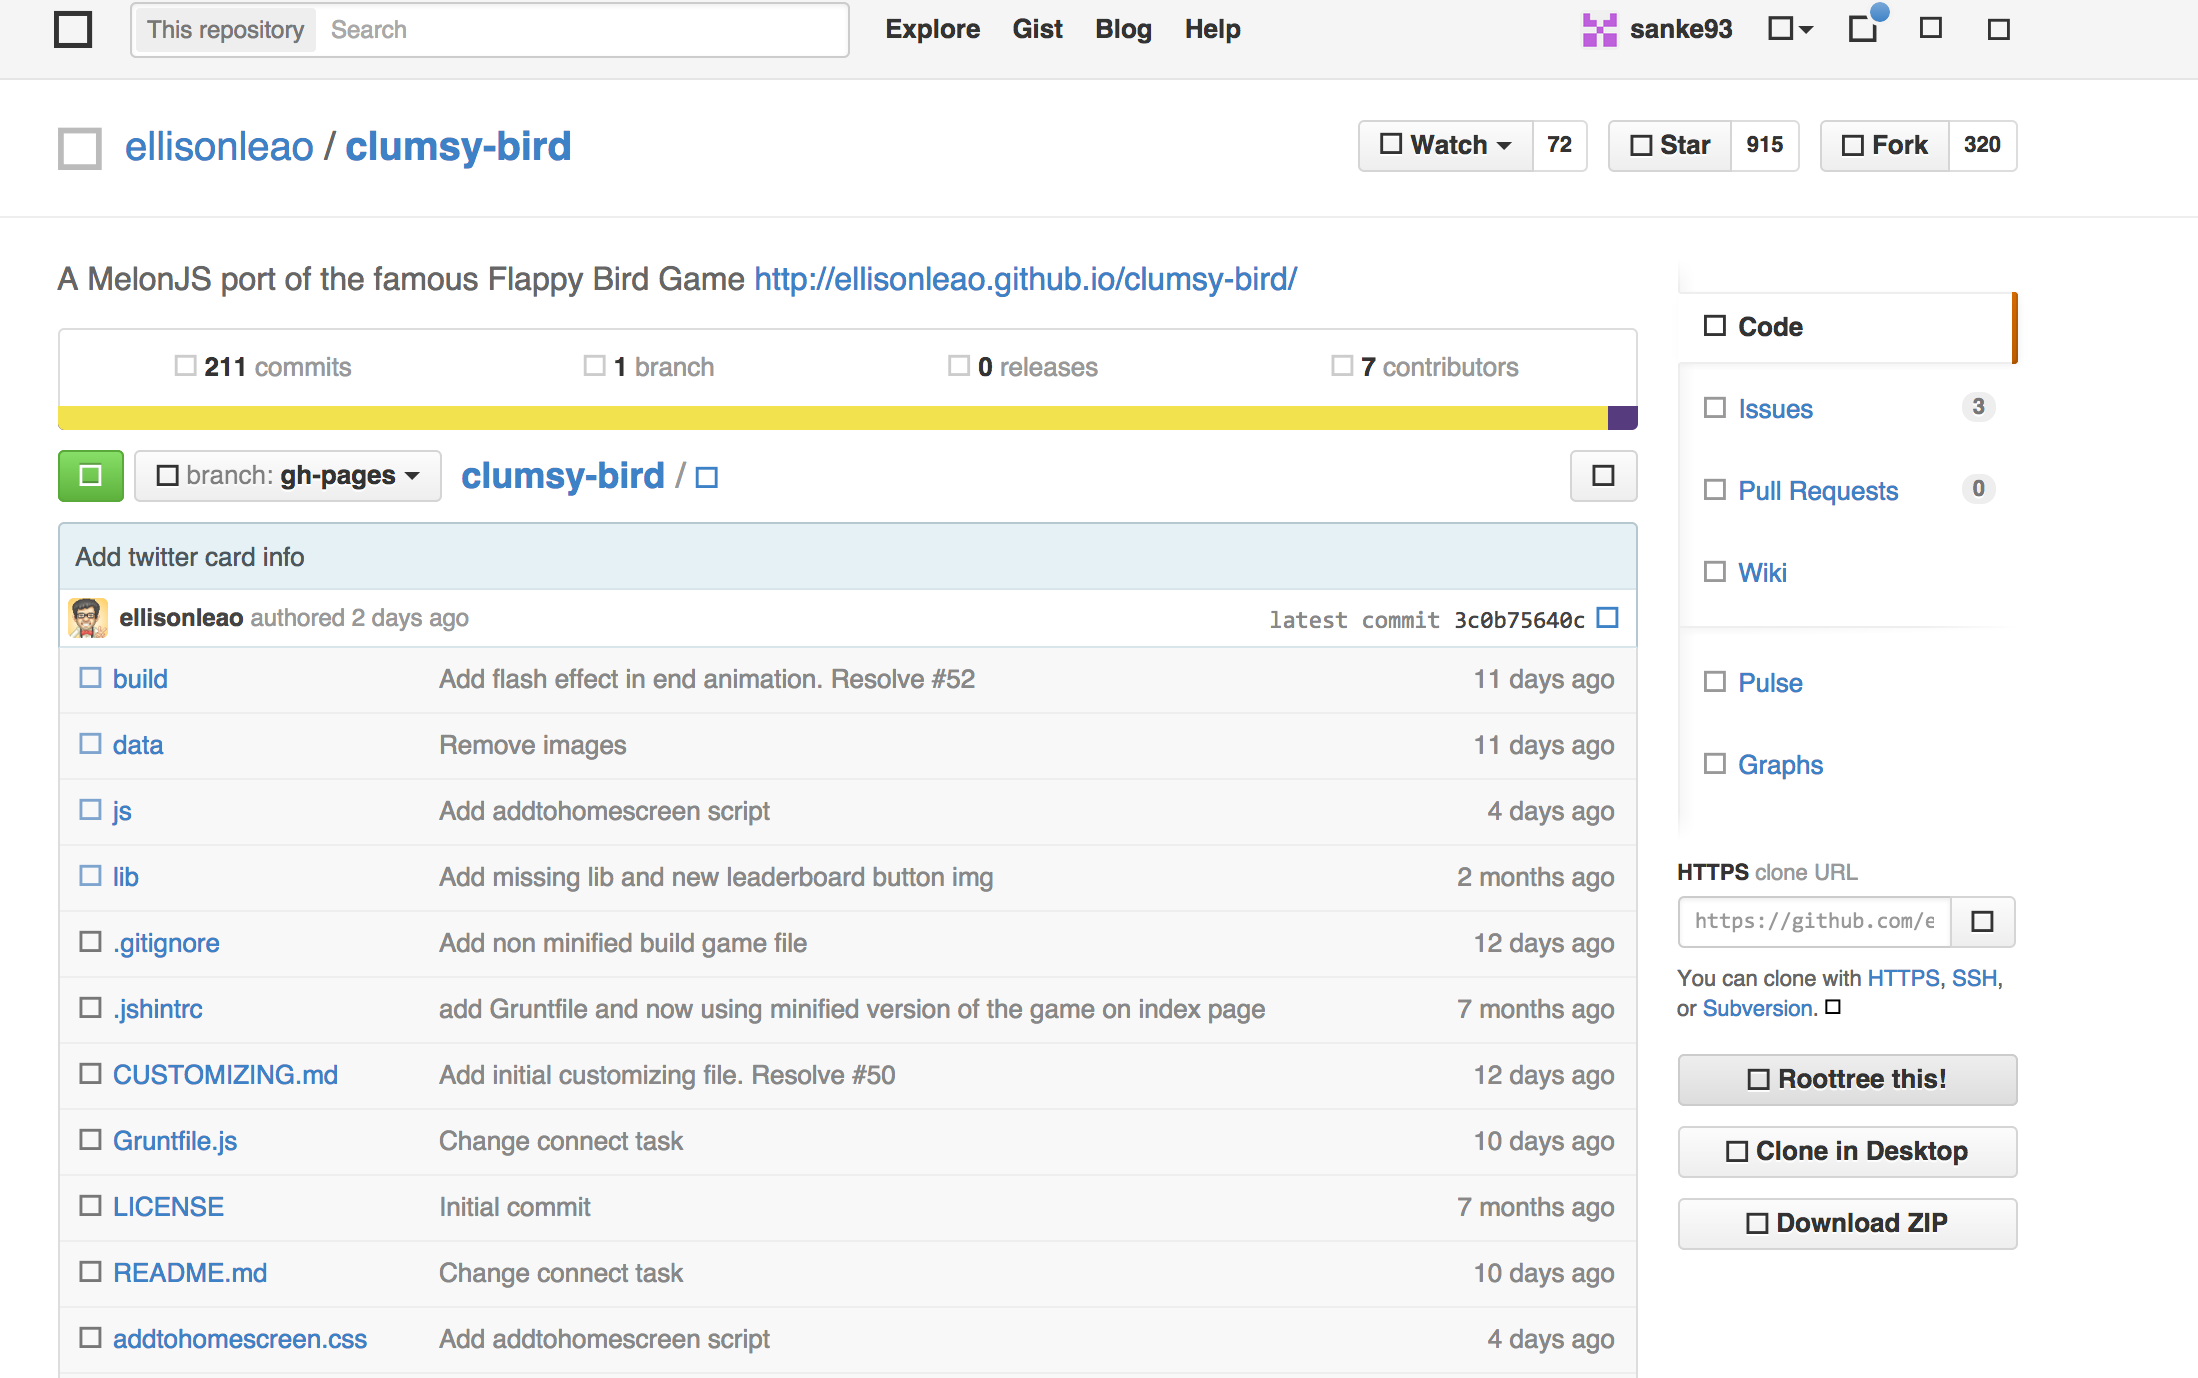This screenshot has width=2198, height=1378.
Task: Open notifications icon with blue dot
Action: click(x=1864, y=28)
